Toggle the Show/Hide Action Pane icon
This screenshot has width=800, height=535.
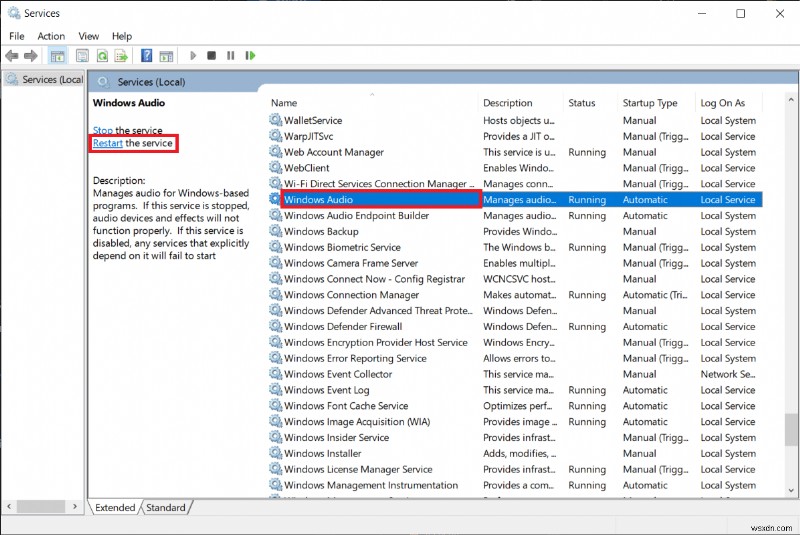166,56
